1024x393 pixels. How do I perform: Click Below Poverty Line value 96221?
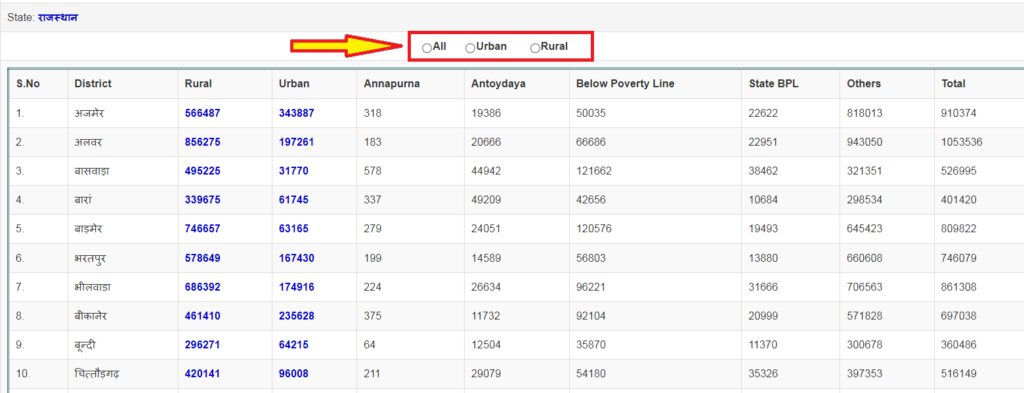click(590, 287)
